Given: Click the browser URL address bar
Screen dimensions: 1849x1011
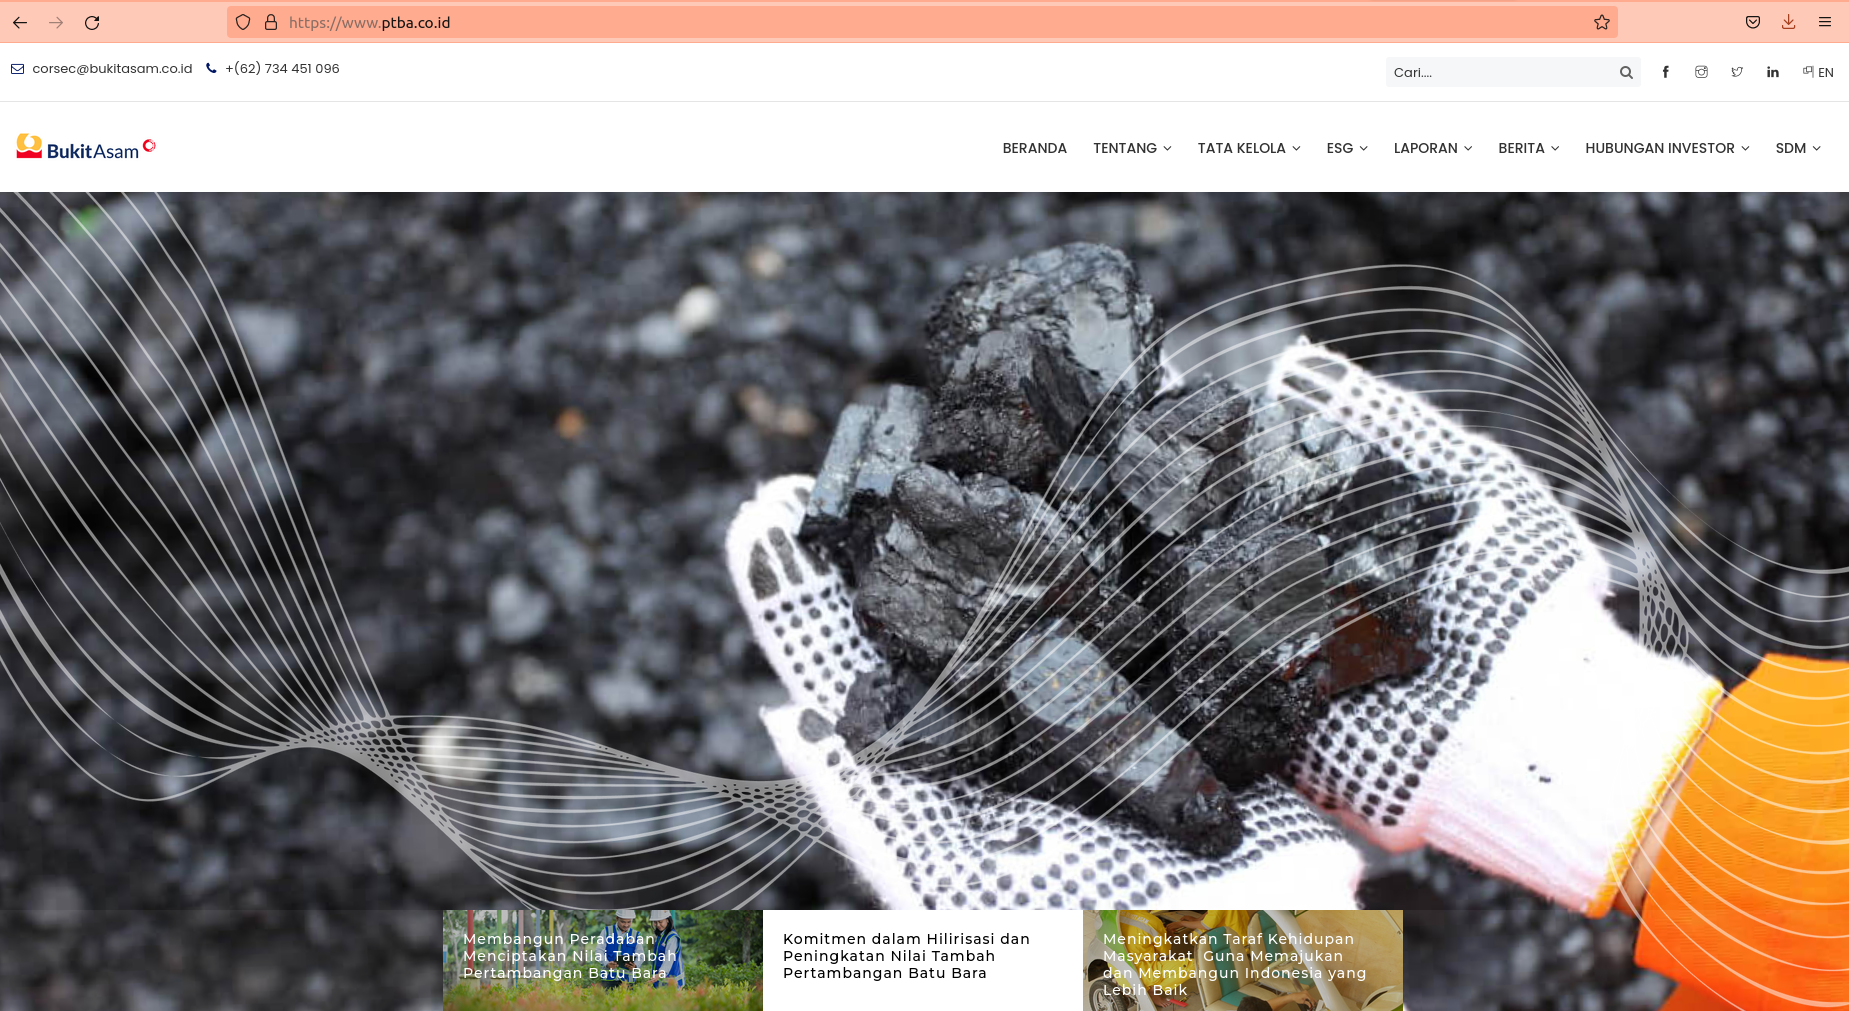Looking at the screenshot, I should [x=920, y=22].
